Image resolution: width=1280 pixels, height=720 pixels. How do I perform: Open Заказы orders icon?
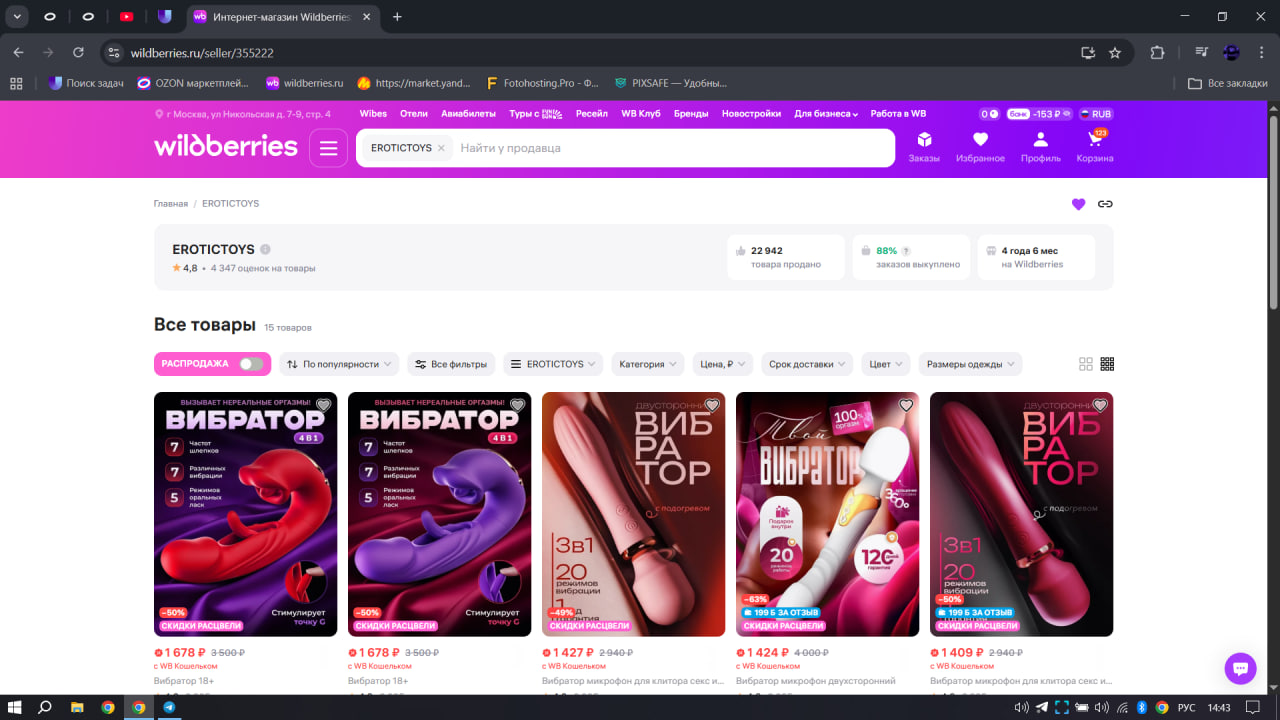pos(924,147)
